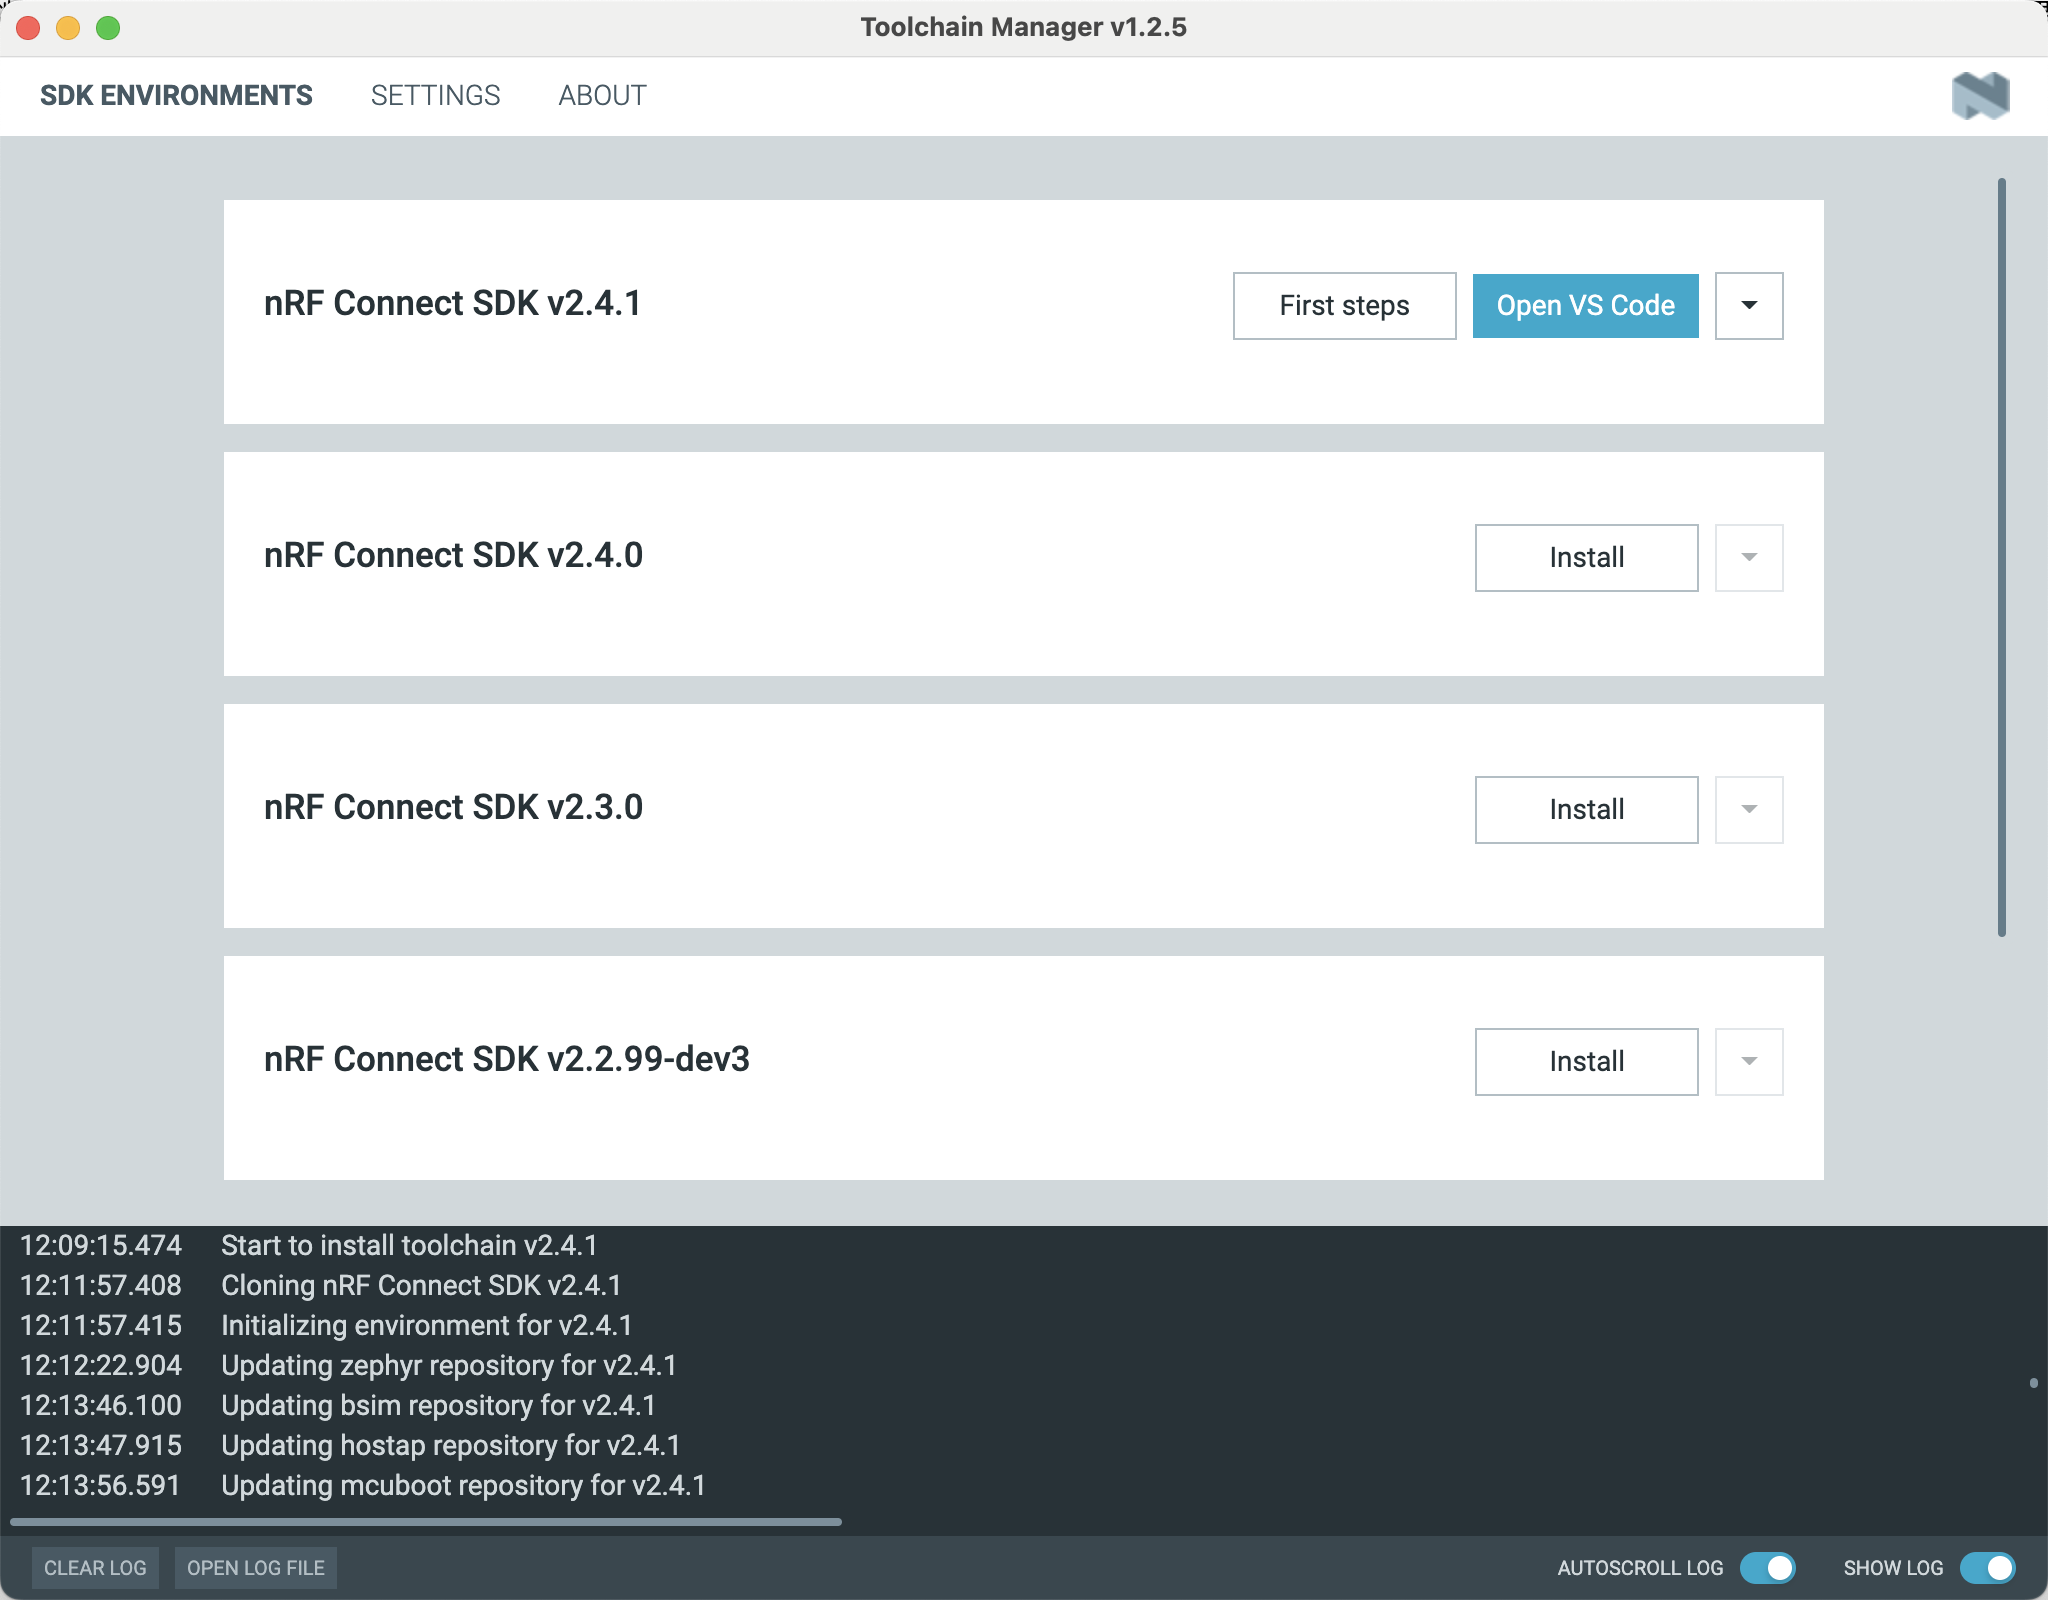This screenshot has width=2048, height=1600.
Task: Open the SDK ENVIRONMENTS tab
Action: (176, 96)
